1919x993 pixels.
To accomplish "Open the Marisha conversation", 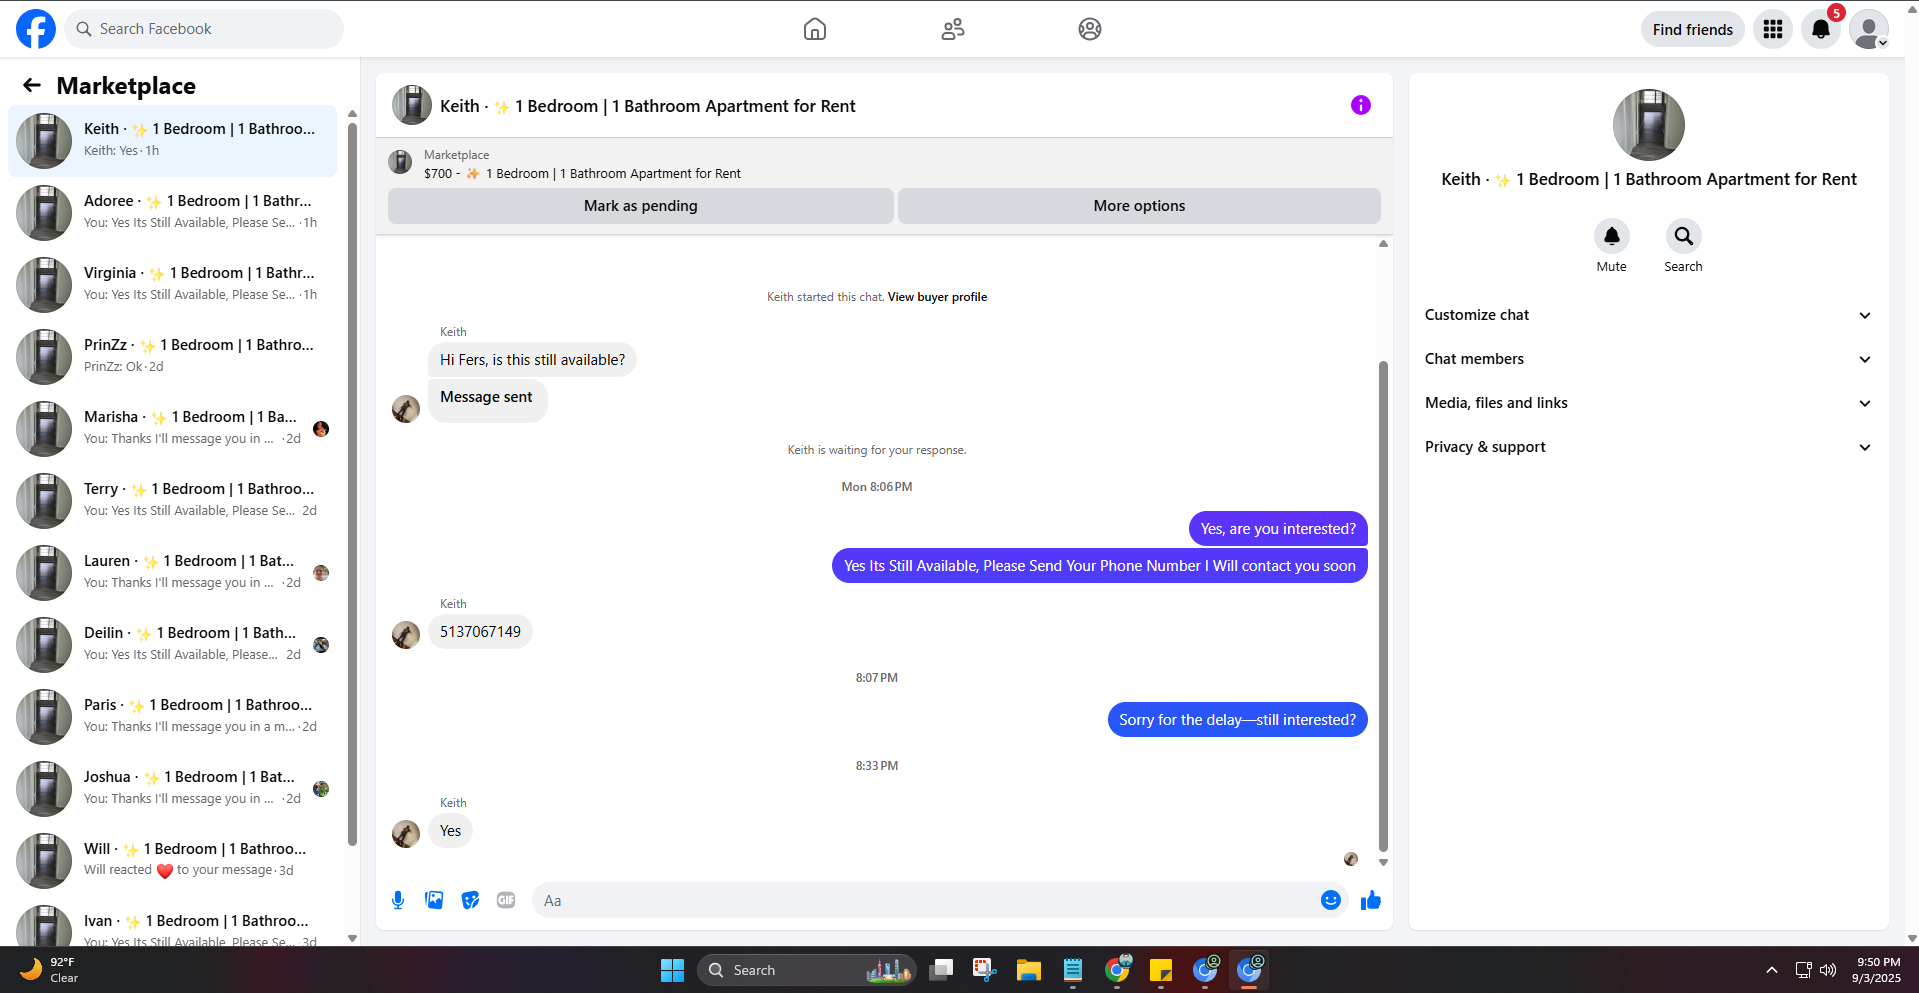I will 173,428.
